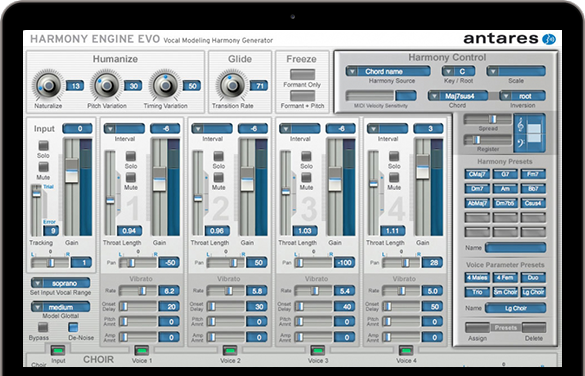Open Model Glottal medium dropdown
Viewport: 585px width, 376px height.
(60, 307)
